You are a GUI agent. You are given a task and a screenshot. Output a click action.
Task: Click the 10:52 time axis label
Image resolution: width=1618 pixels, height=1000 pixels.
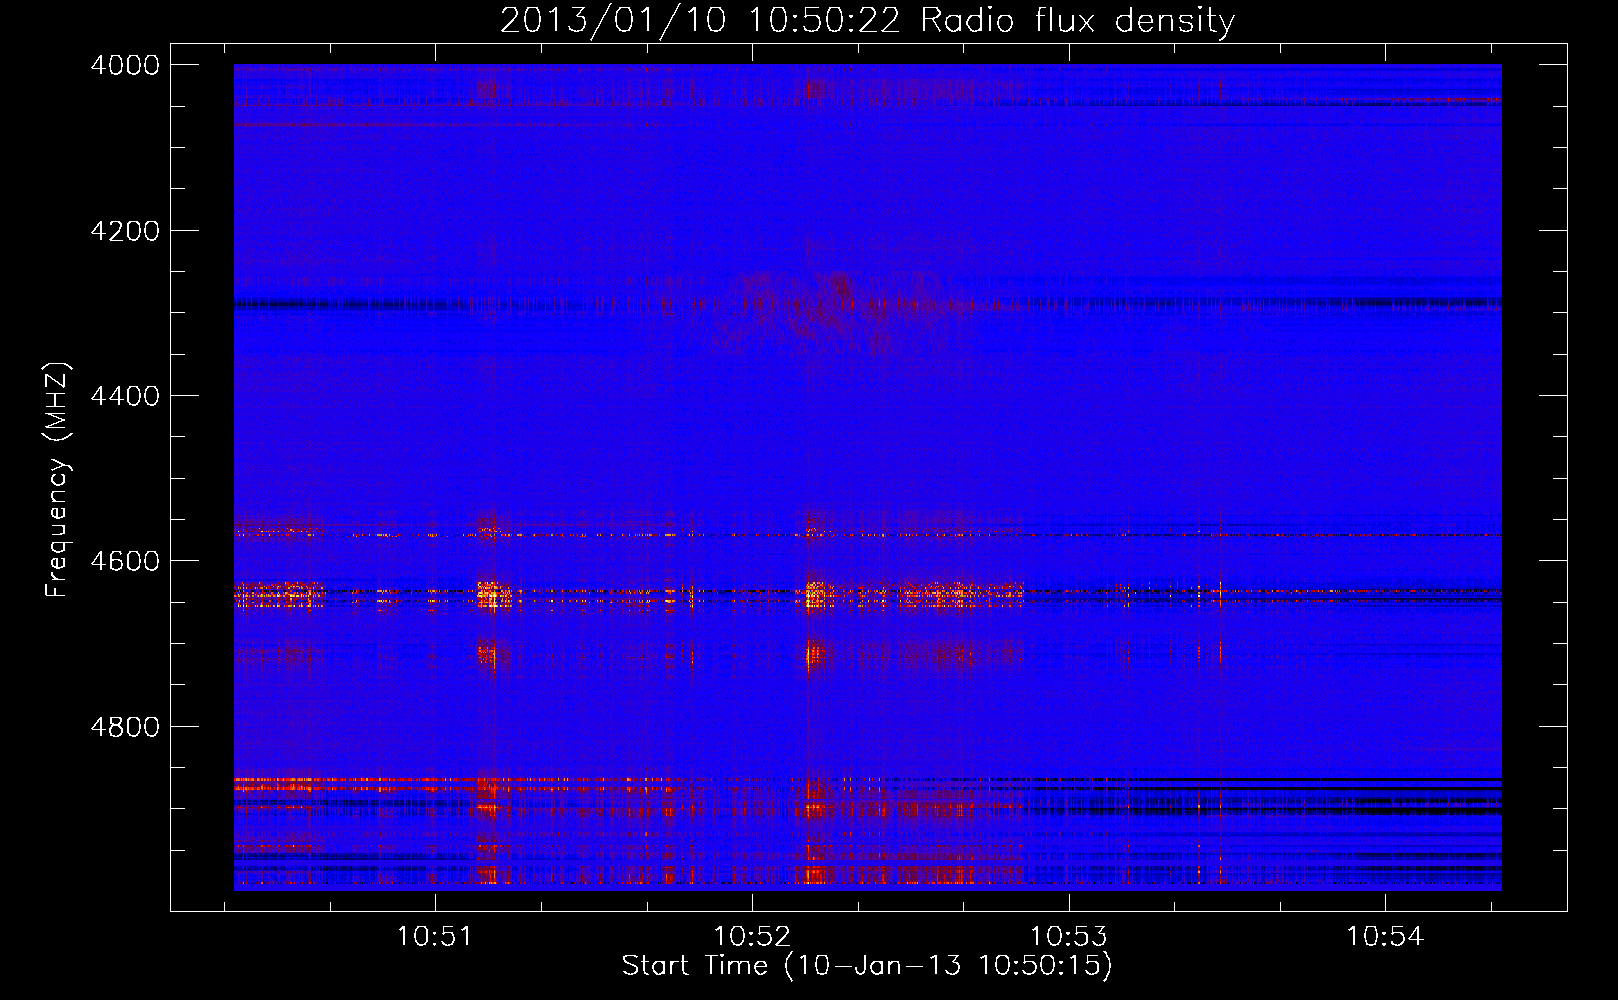coord(751,937)
